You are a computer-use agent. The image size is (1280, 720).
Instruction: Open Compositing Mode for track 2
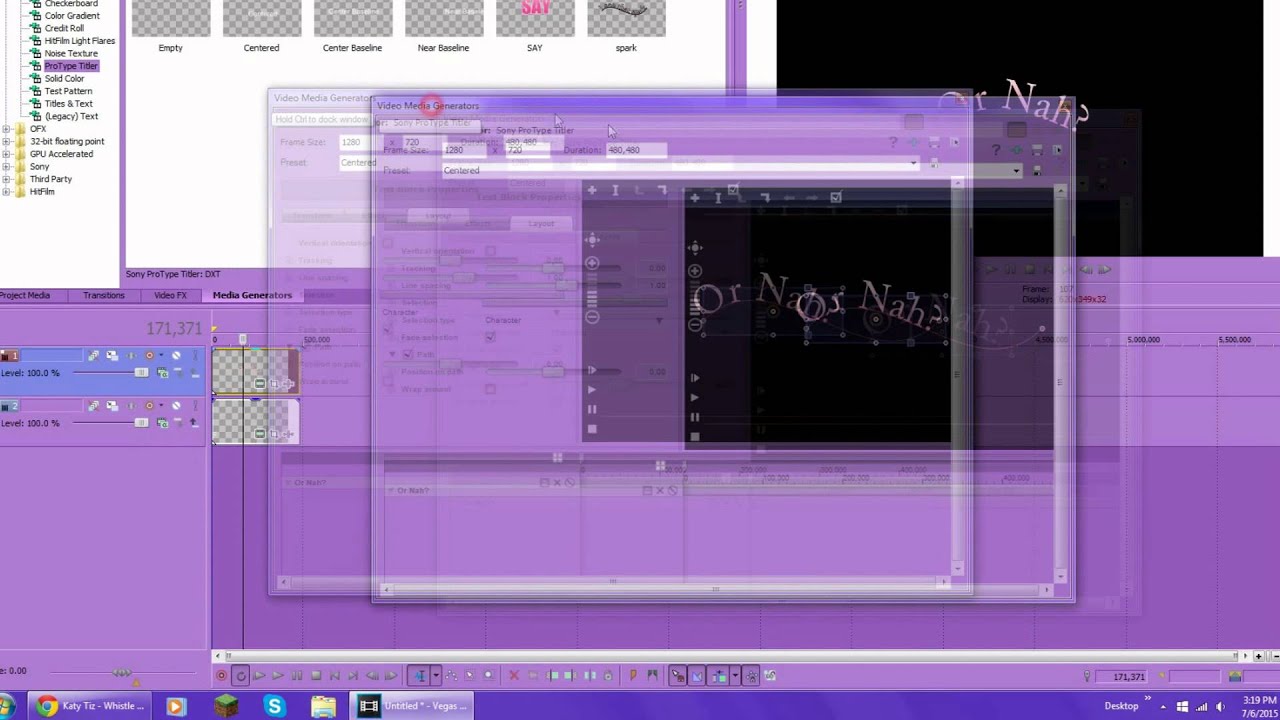click(x=162, y=422)
